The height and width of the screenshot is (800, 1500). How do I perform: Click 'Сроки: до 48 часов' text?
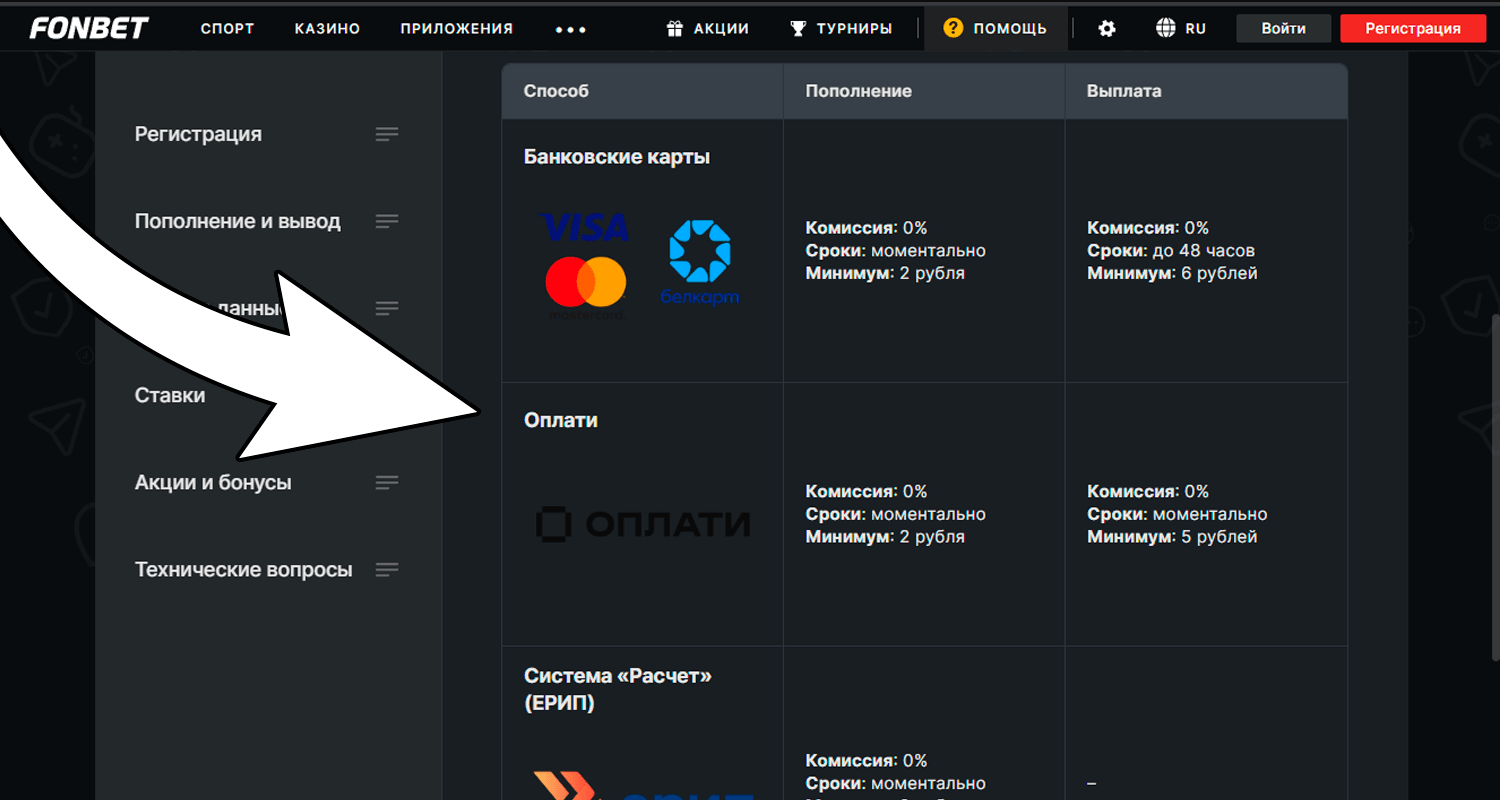pos(1171,250)
